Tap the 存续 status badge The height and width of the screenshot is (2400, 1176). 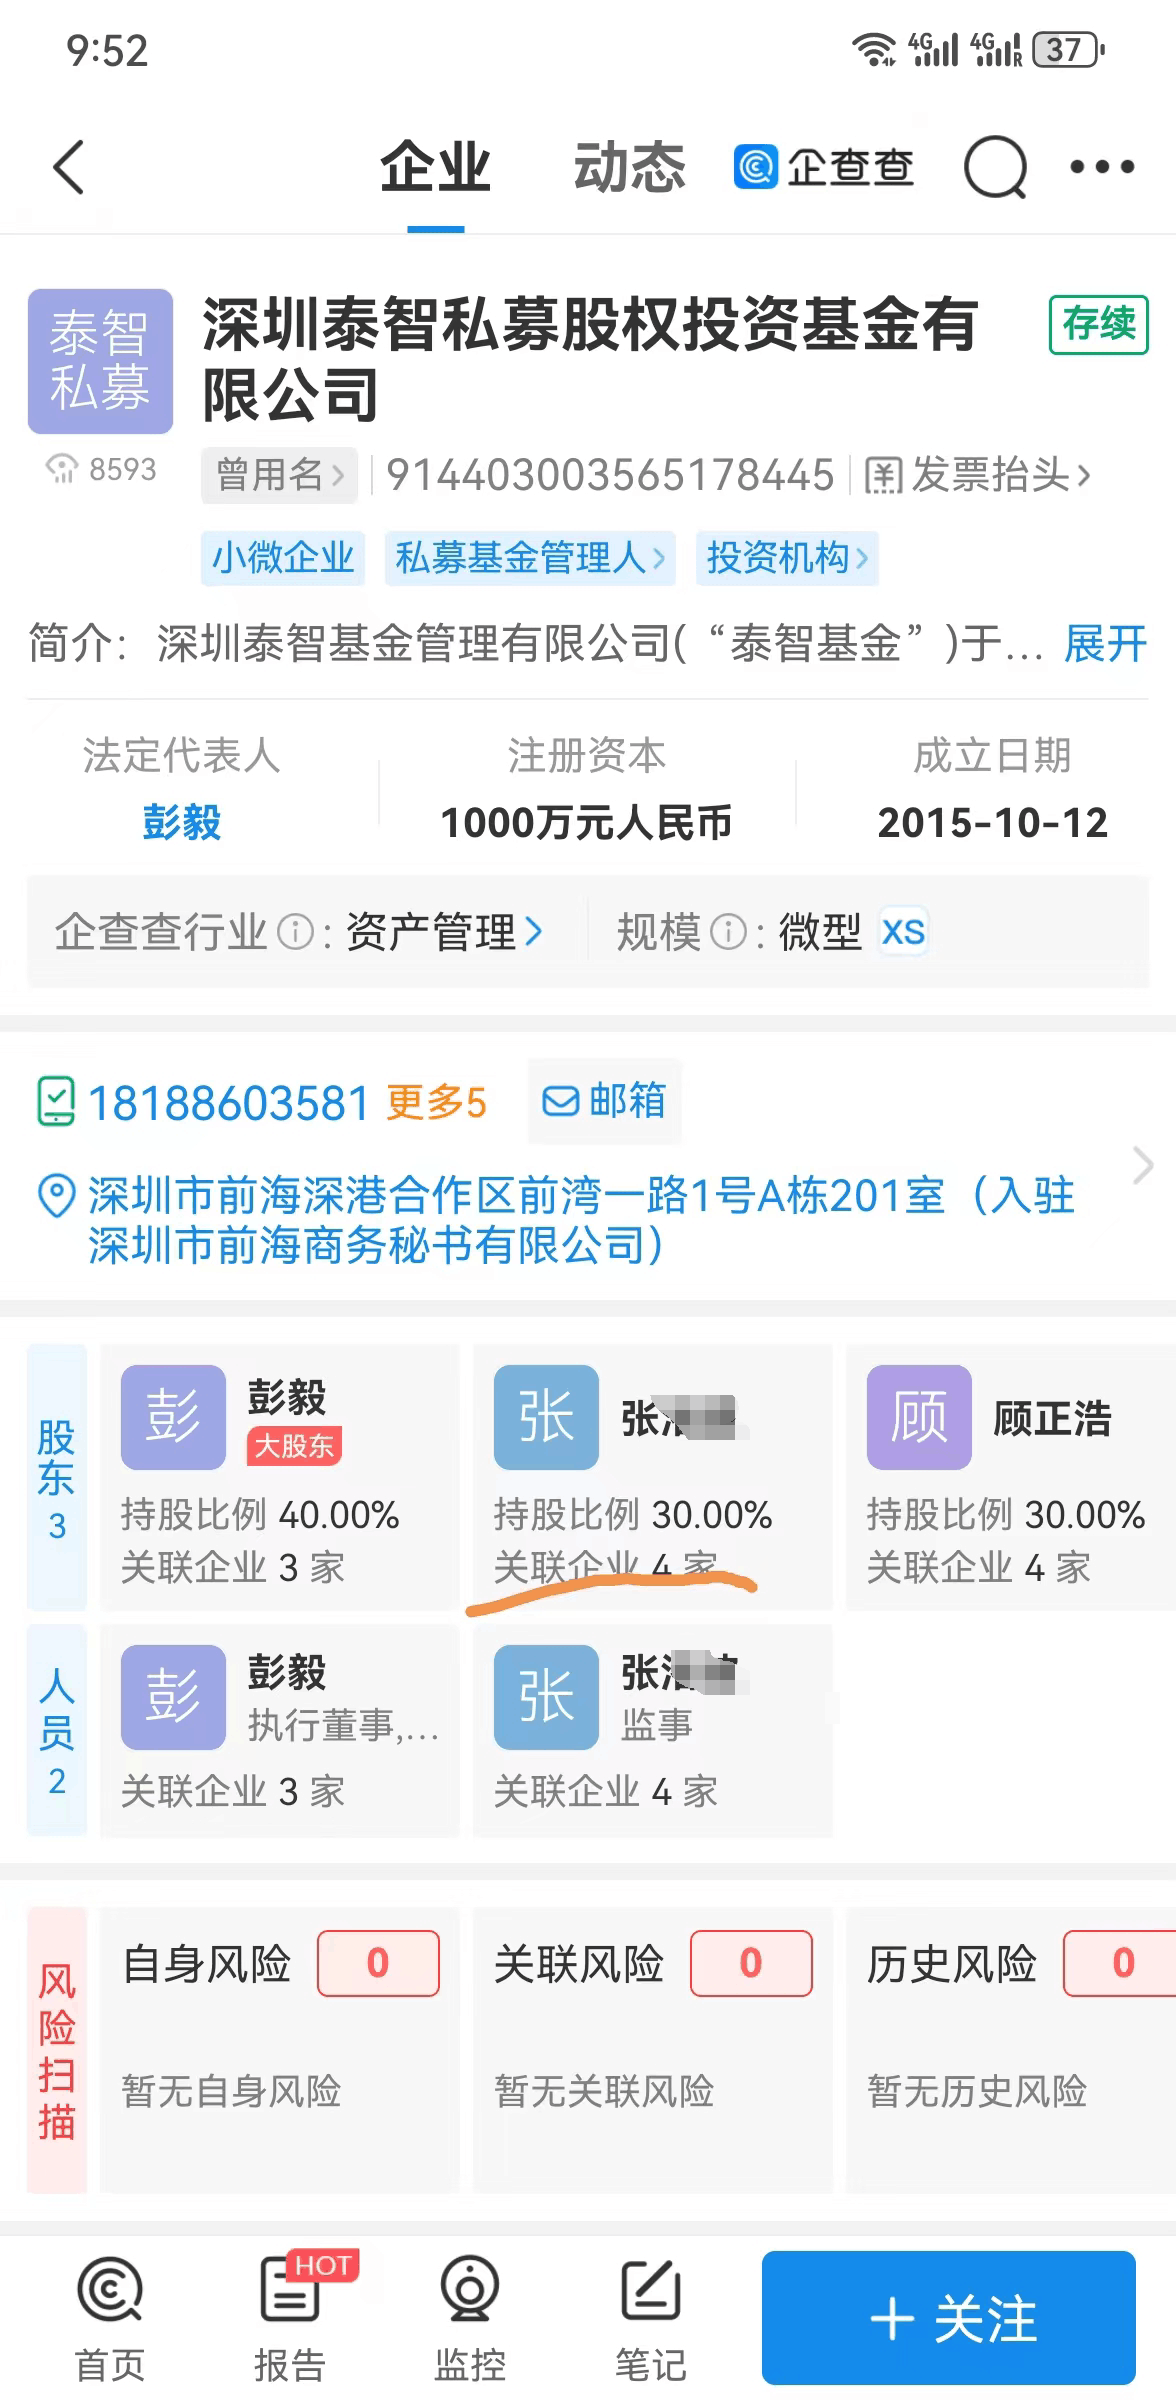[x=1099, y=324]
